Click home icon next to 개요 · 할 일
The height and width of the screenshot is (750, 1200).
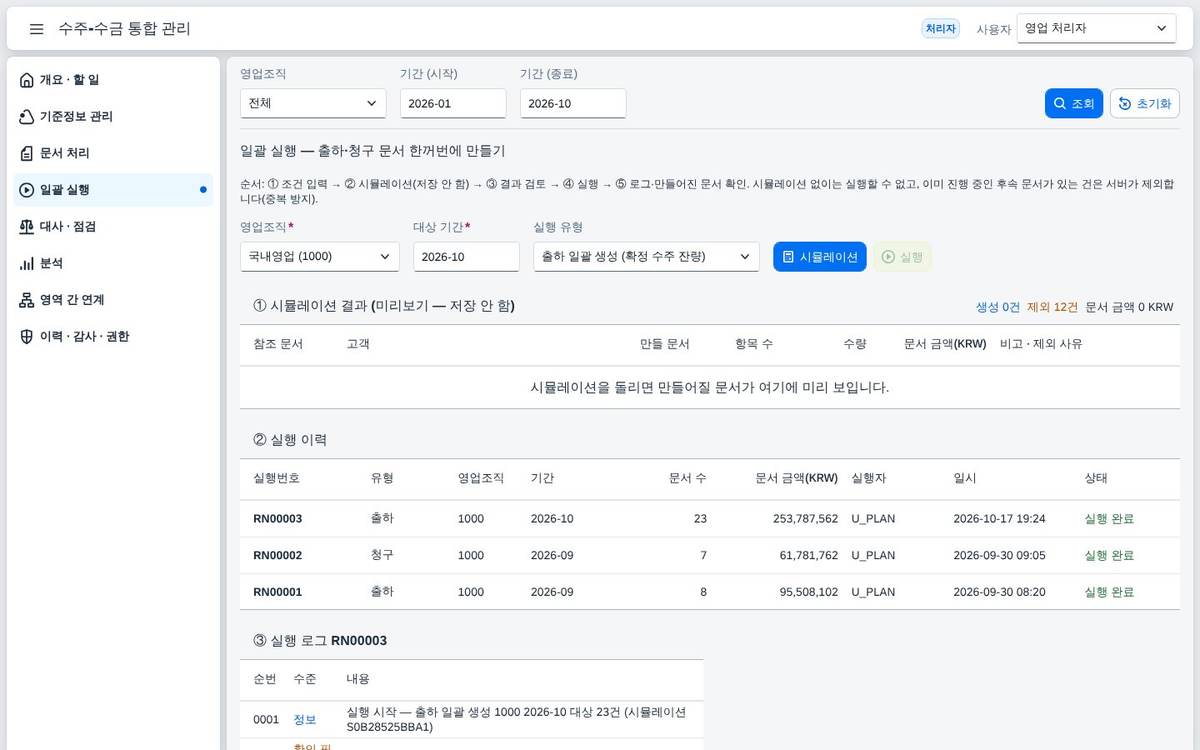coord(27,80)
